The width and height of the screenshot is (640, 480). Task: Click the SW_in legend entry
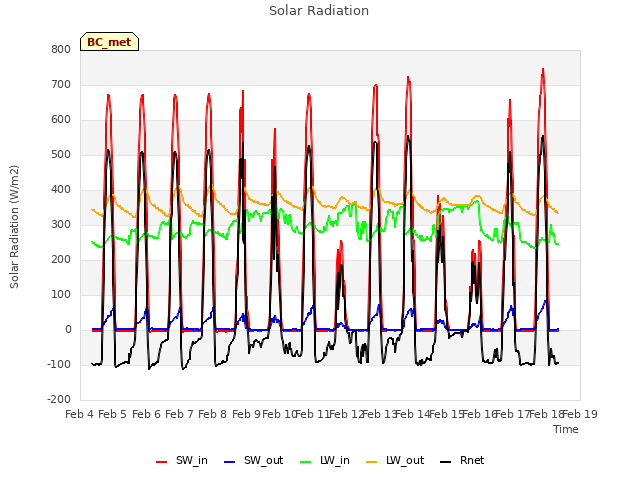[x=182, y=461]
